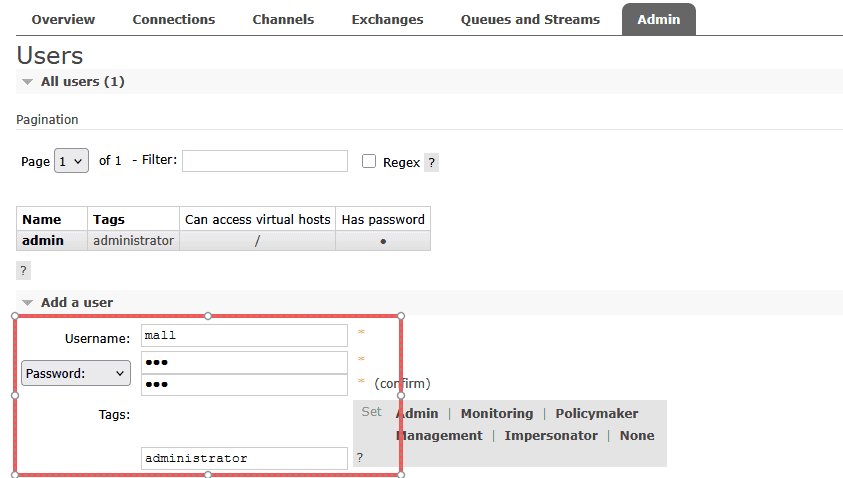Open the Page number dropdown
Viewport: 843px width, 478px height.
click(71, 161)
